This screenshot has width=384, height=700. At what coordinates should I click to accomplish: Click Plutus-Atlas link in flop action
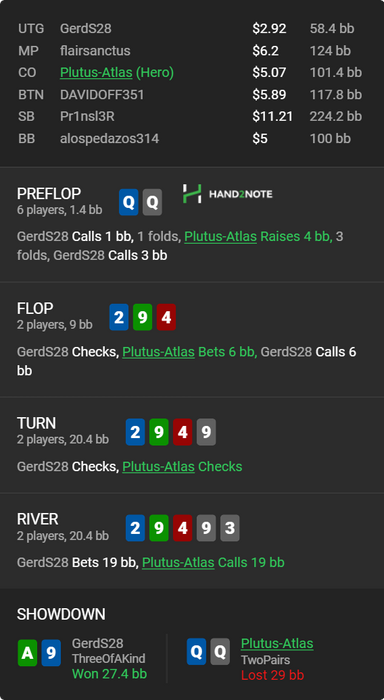click(159, 352)
